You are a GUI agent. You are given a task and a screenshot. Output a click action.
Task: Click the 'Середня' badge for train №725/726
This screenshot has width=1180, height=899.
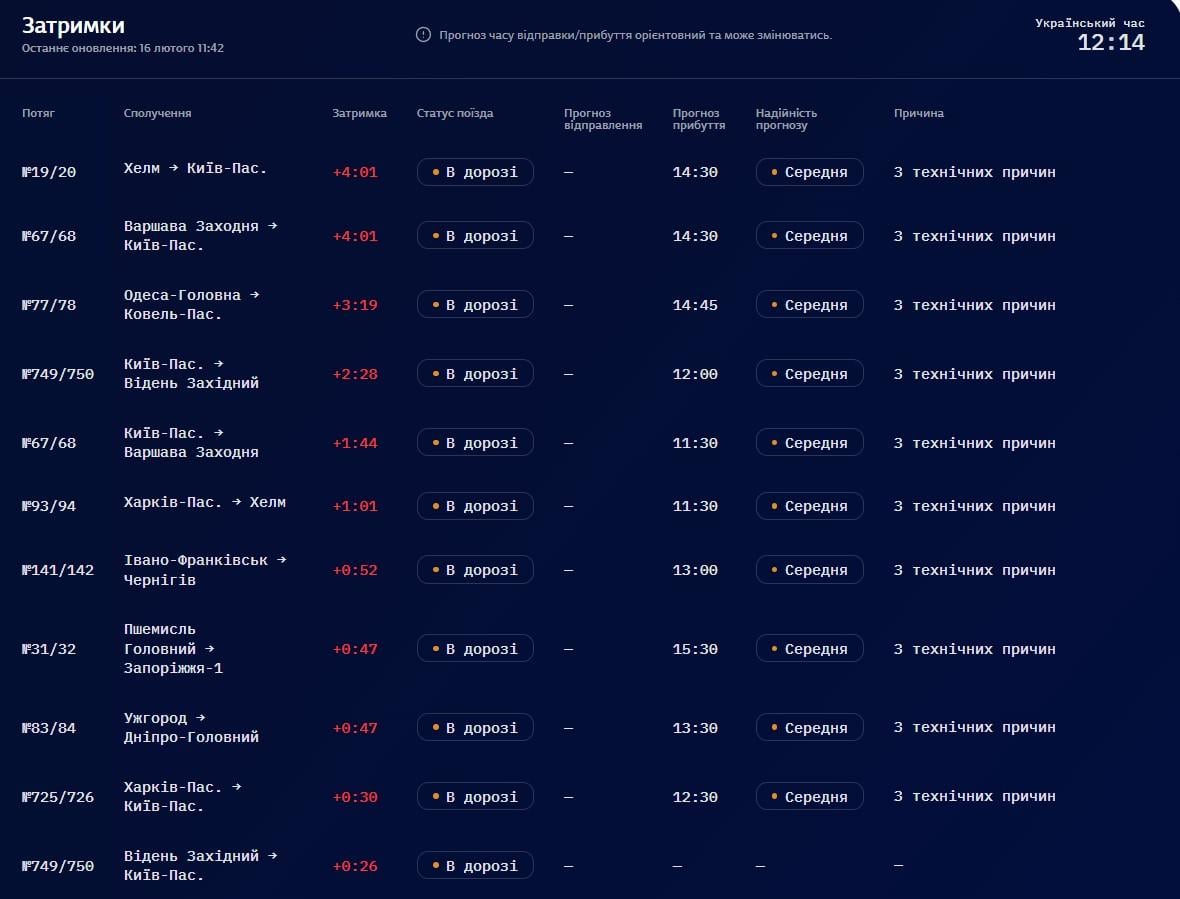pos(809,797)
